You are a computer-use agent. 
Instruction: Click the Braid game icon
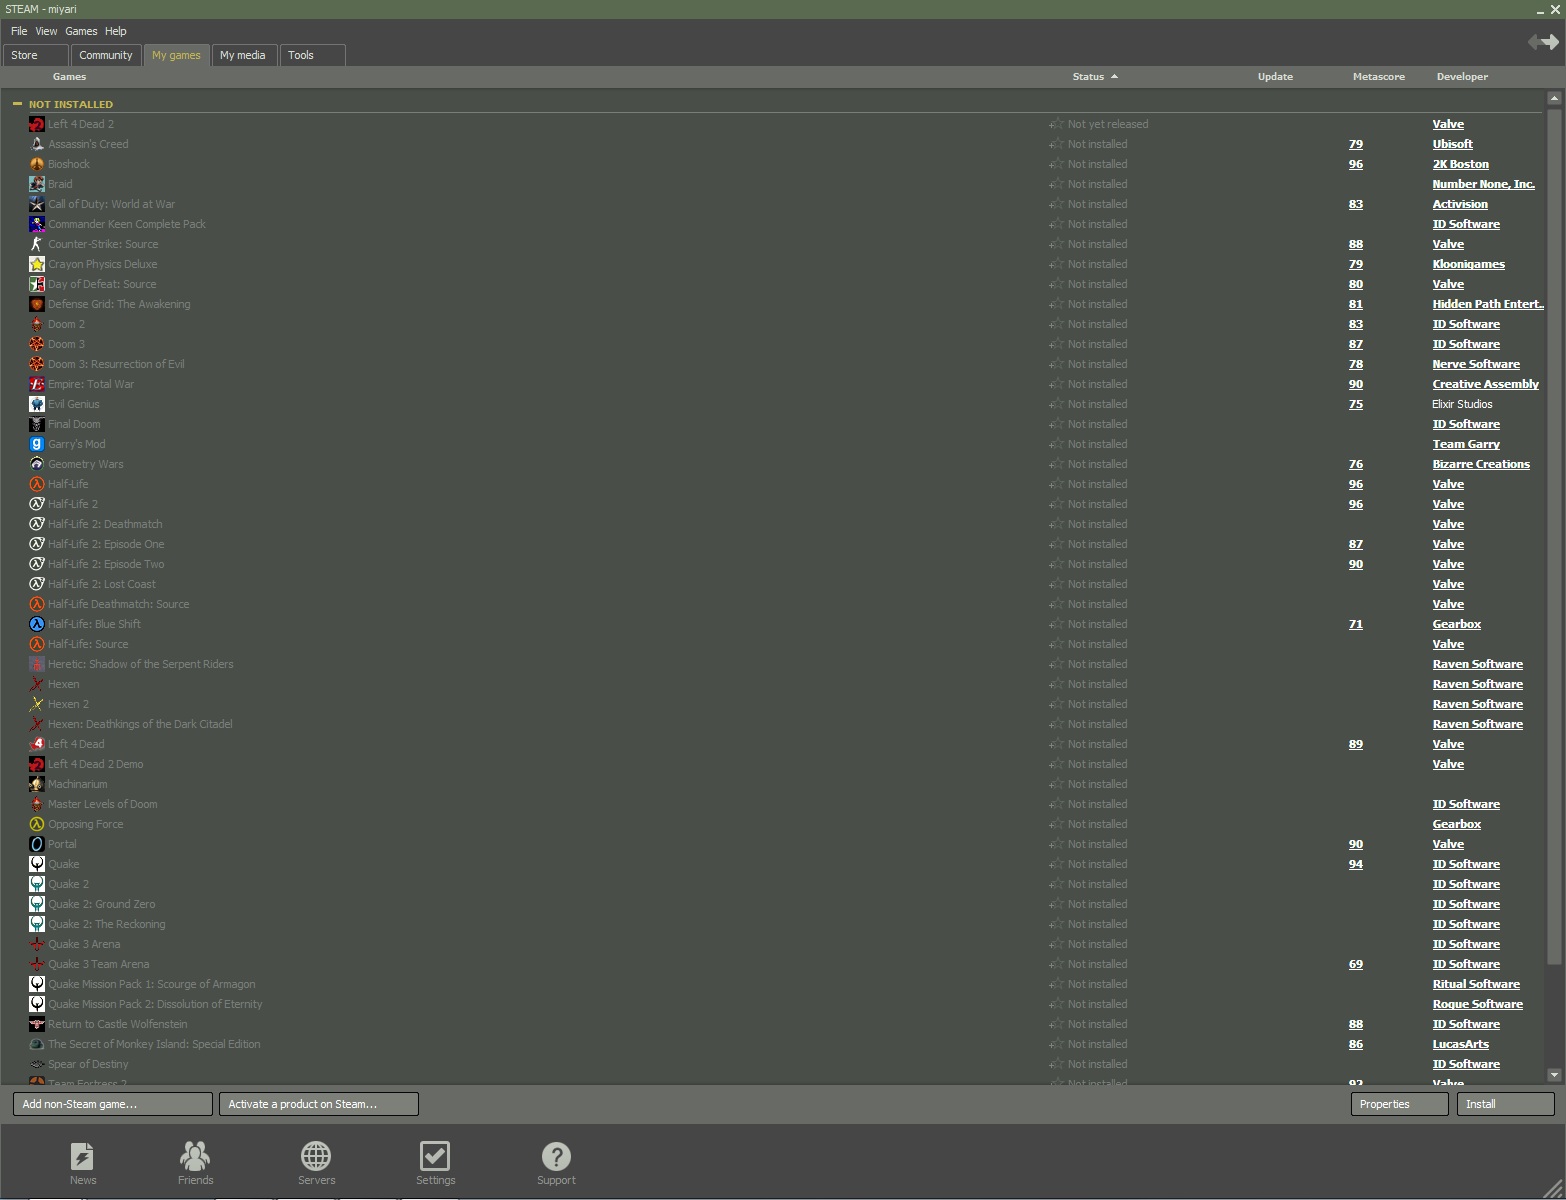click(37, 184)
